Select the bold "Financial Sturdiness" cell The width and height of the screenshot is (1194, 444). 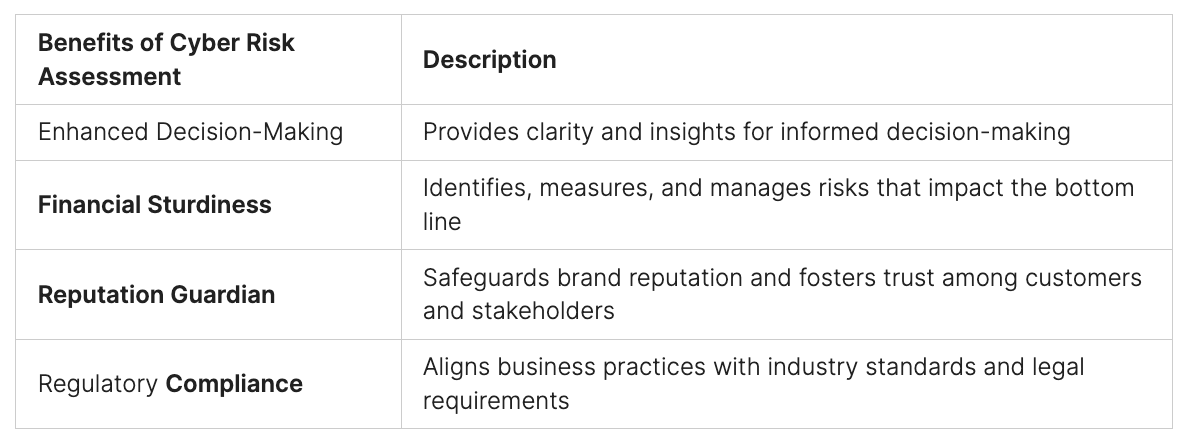[x=154, y=205]
